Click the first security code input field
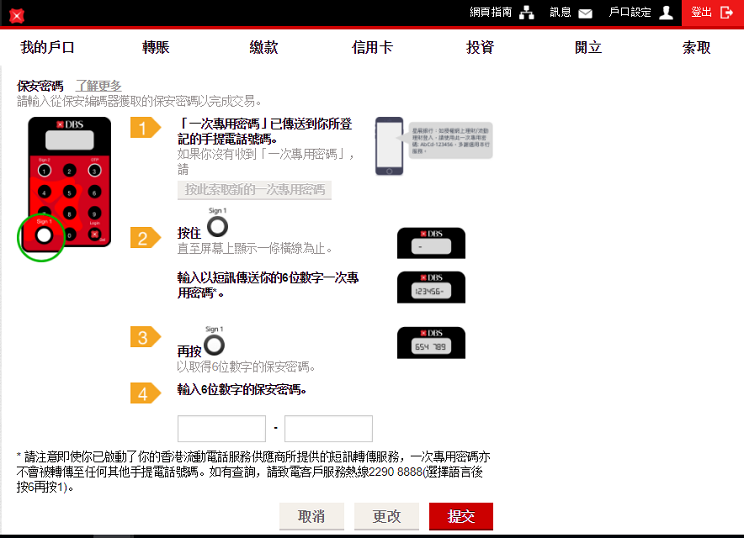Image resolution: width=744 pixels, height=538 pixels. (x=221, y=429)
